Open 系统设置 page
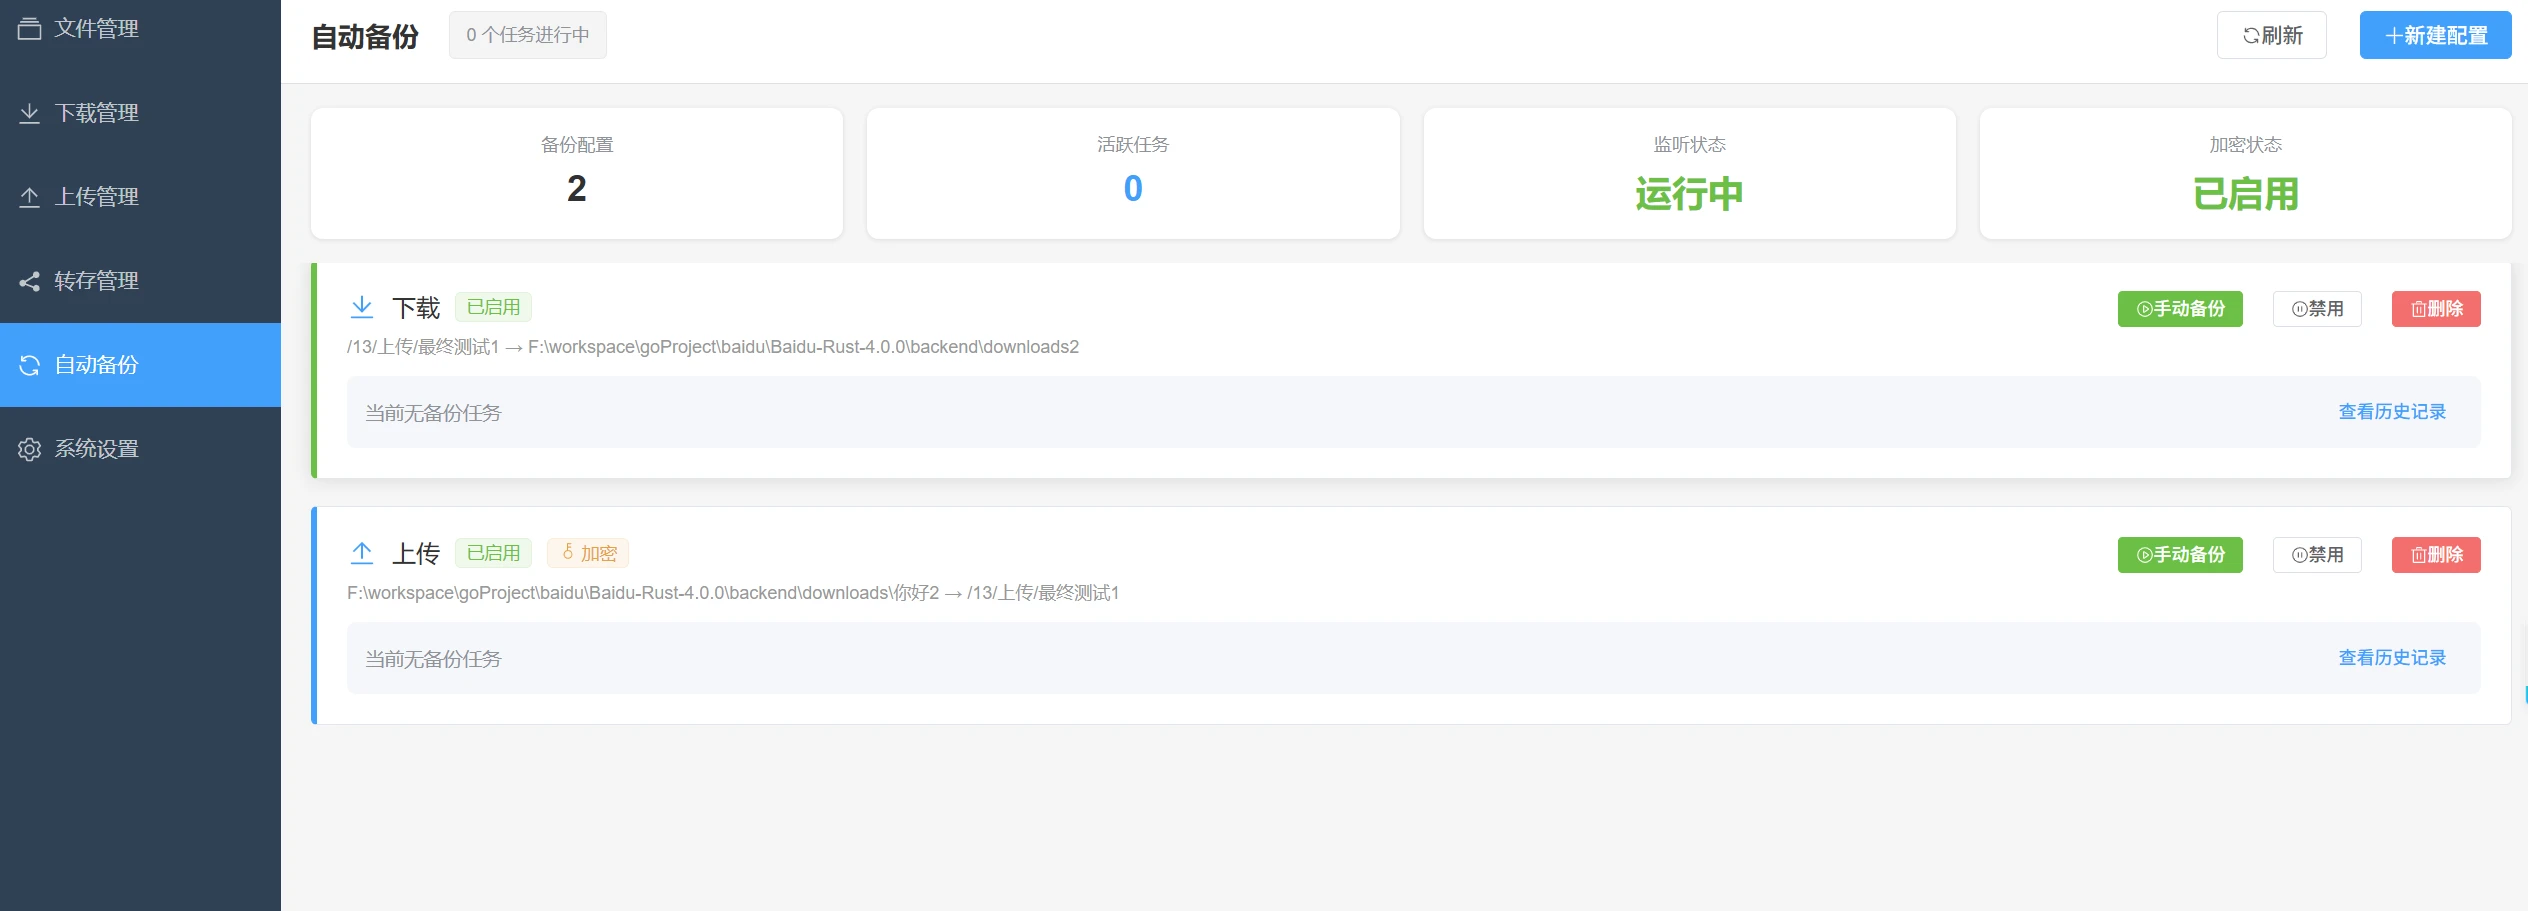Viewport: 2528px width, 911px height. pos(140,449)
